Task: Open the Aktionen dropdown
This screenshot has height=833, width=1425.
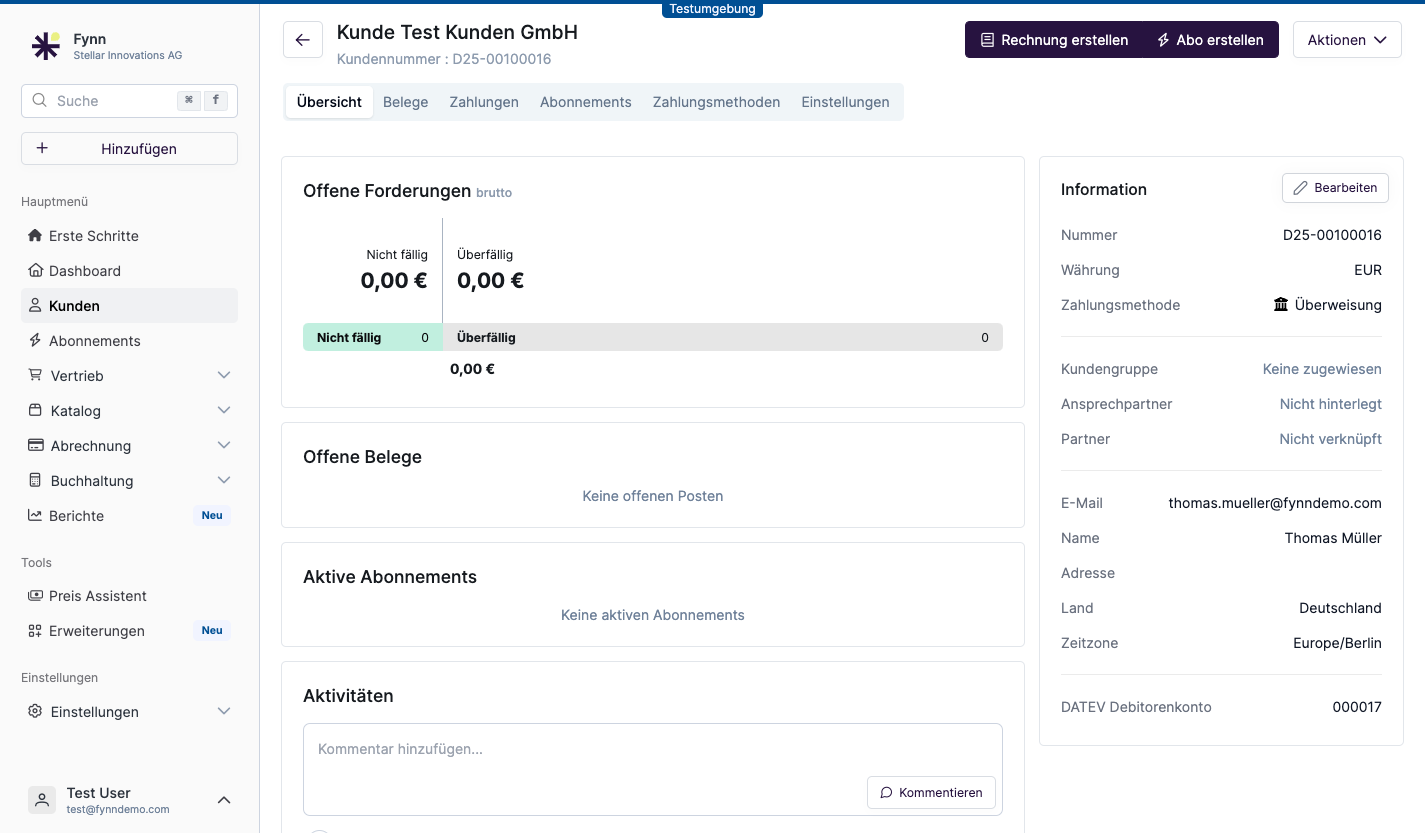Action: click(1347, 40)
